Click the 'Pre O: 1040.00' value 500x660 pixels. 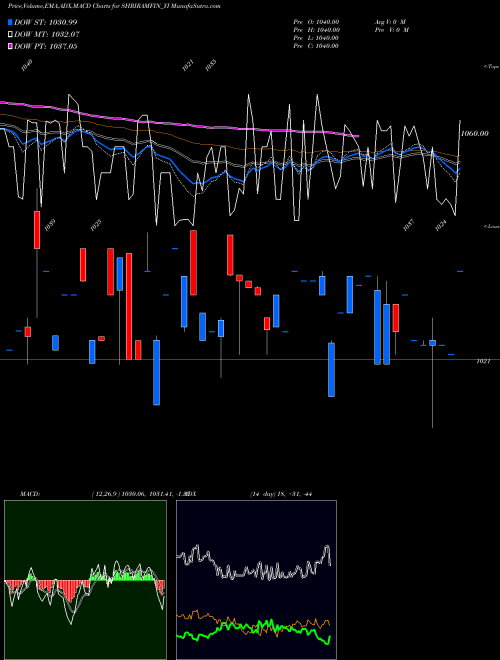tap(316, 22)
